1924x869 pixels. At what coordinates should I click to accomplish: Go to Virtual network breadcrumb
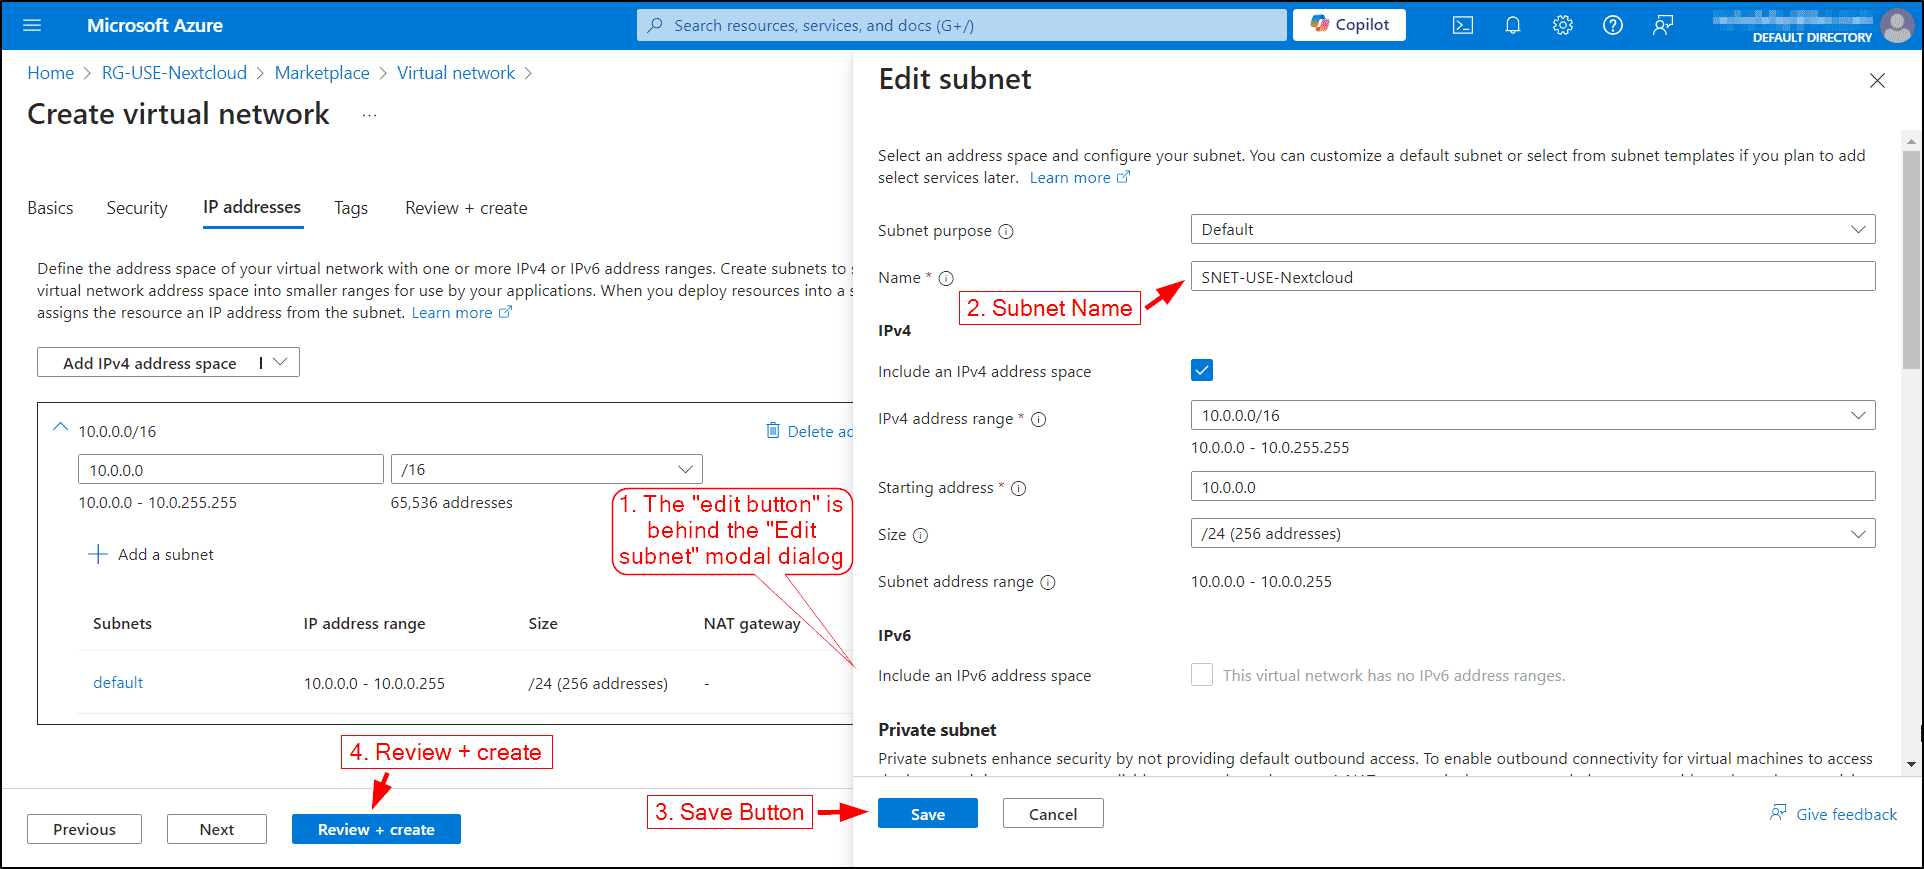point(456,73)
